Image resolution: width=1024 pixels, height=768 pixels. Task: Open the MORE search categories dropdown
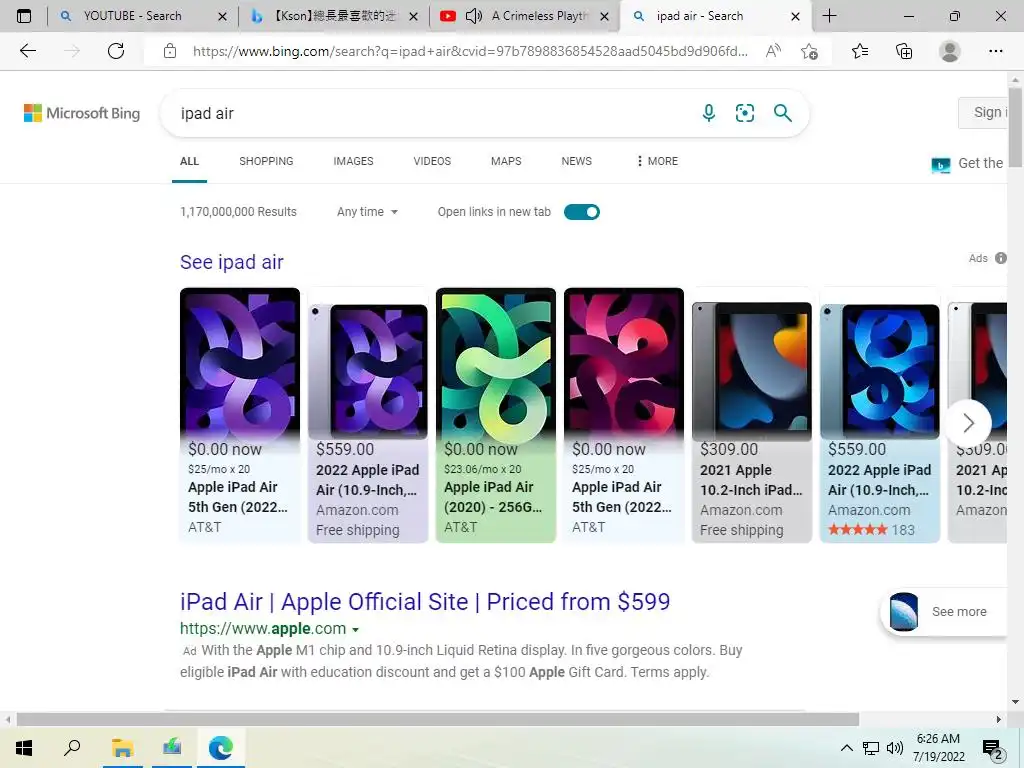click(658, 161)
